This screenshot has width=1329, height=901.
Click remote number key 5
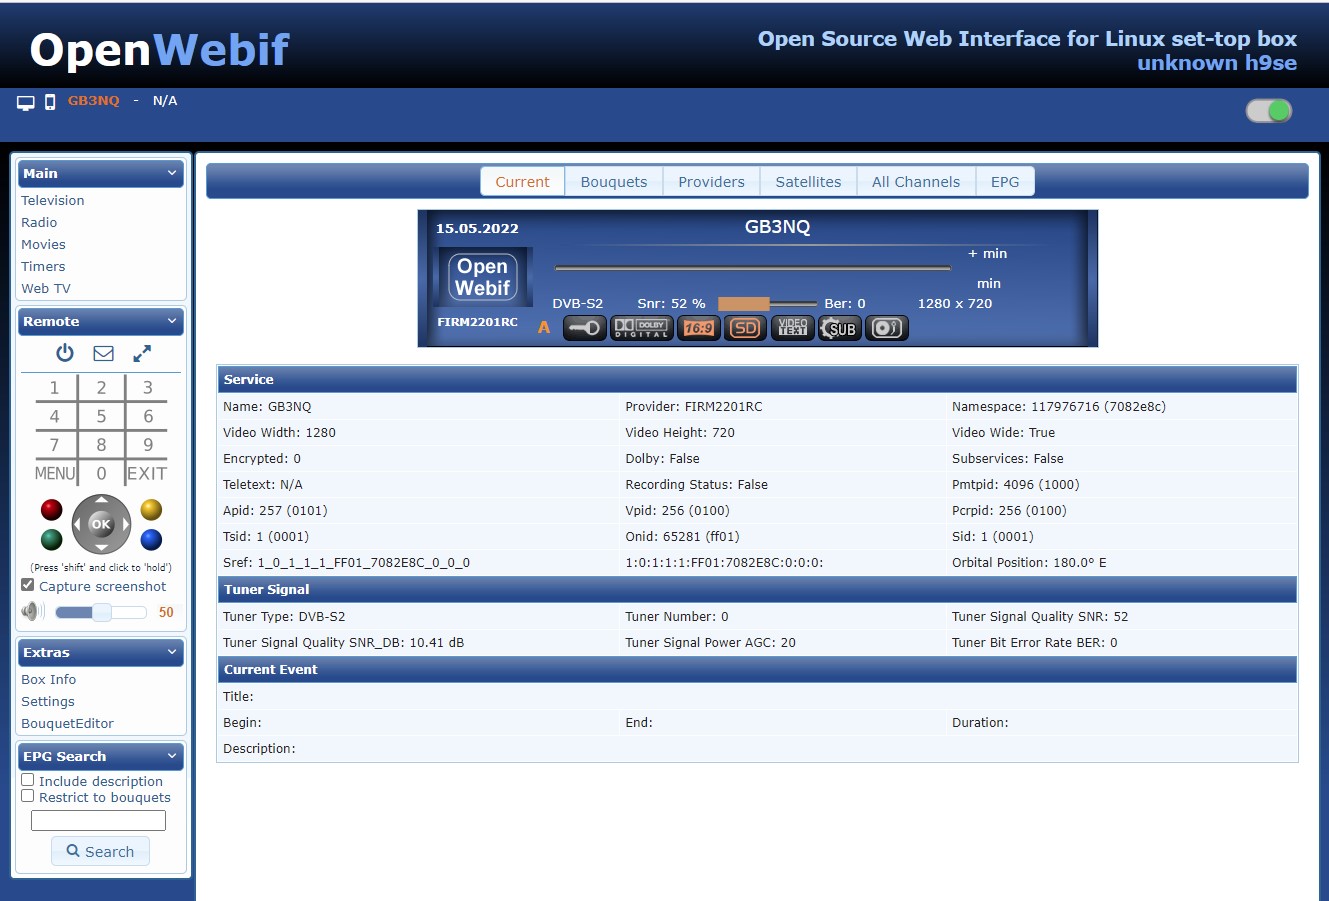(x=101, y=416)
